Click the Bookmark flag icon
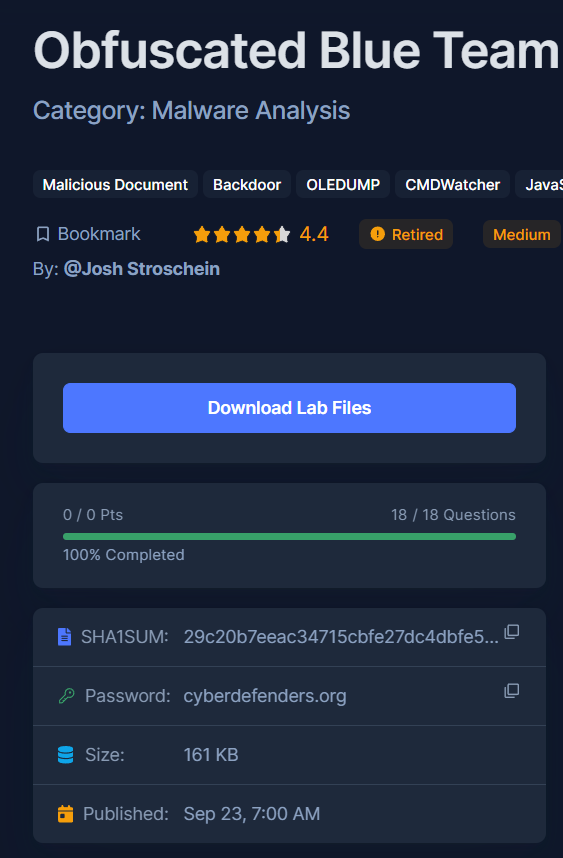The image size is (563, 858). [43, 234]
